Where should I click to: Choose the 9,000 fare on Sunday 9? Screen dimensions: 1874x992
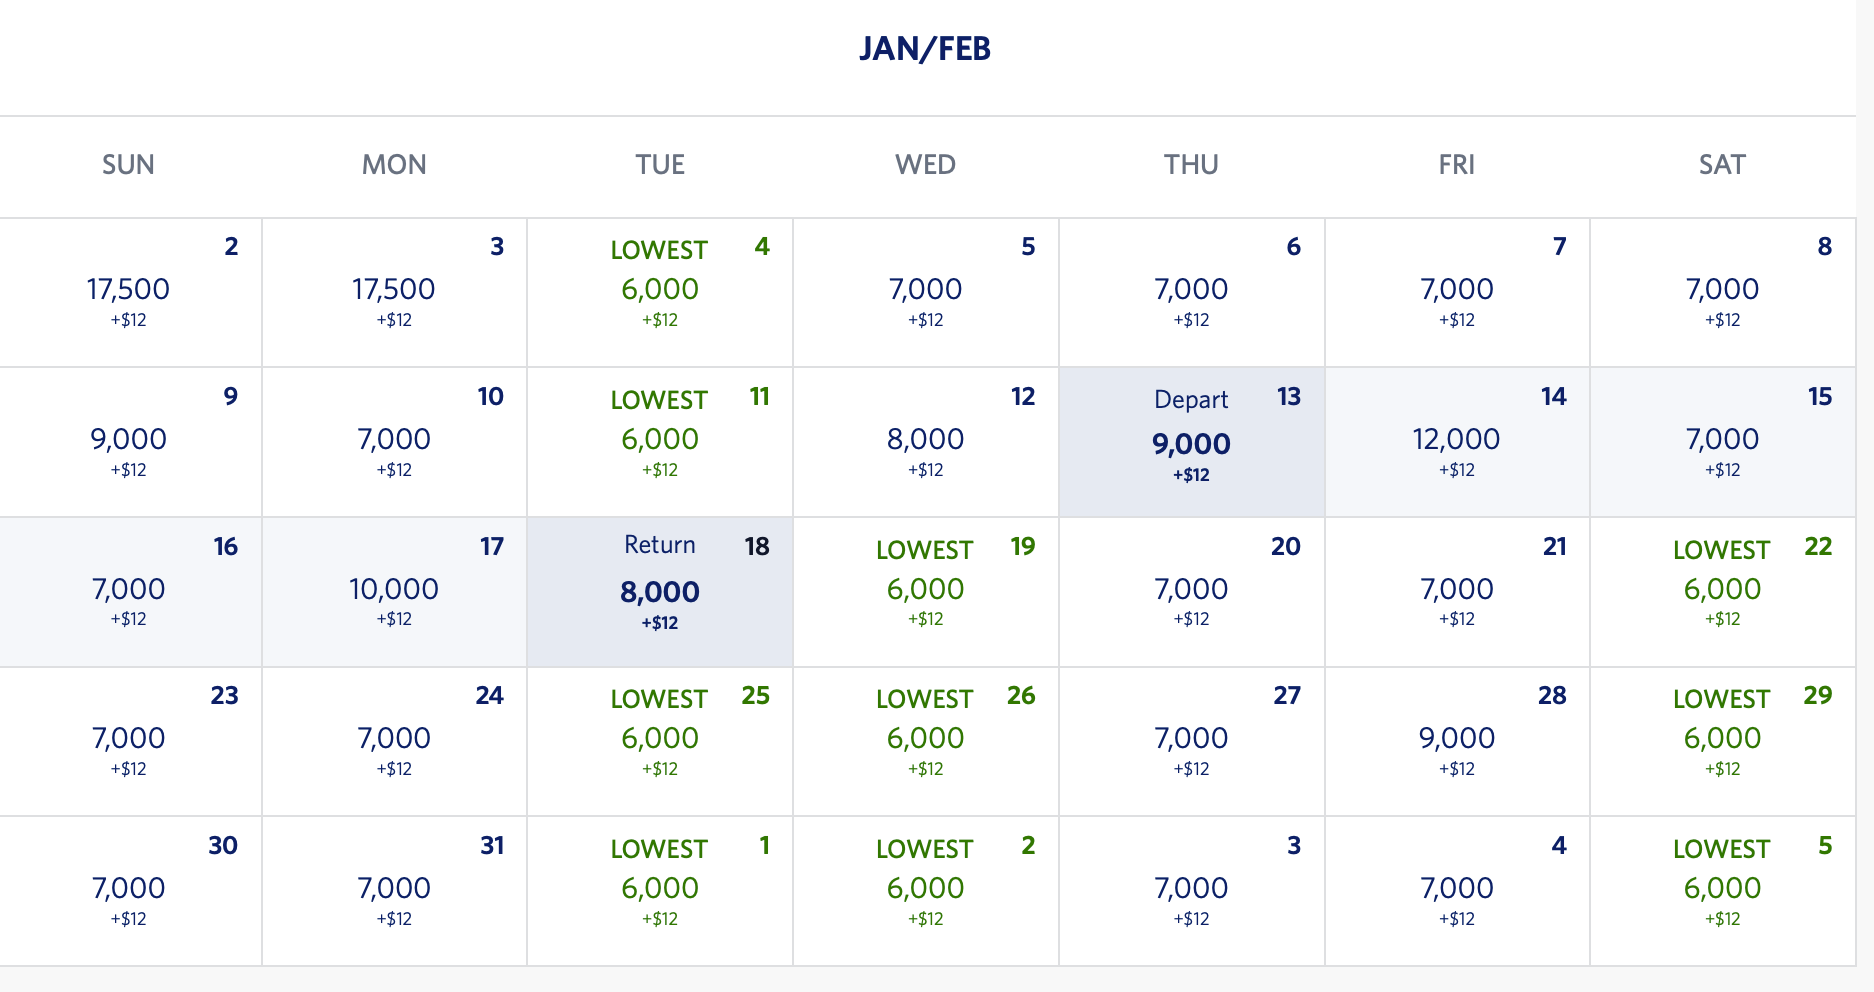(128, 440)
